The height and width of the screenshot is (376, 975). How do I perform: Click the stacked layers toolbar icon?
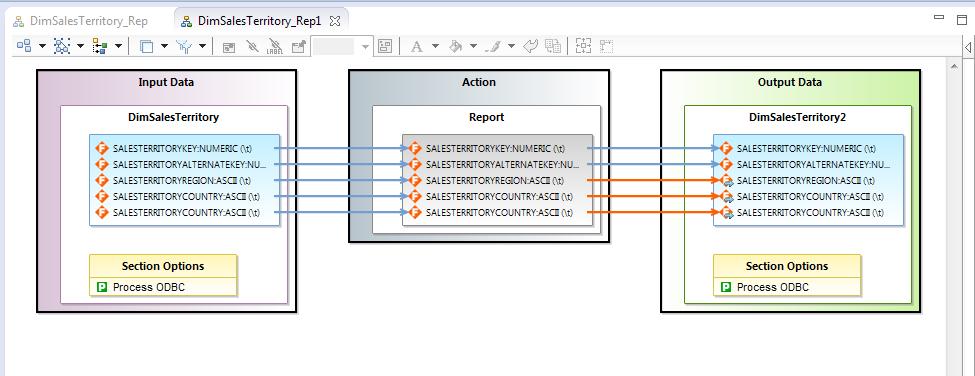pos(147,47)
